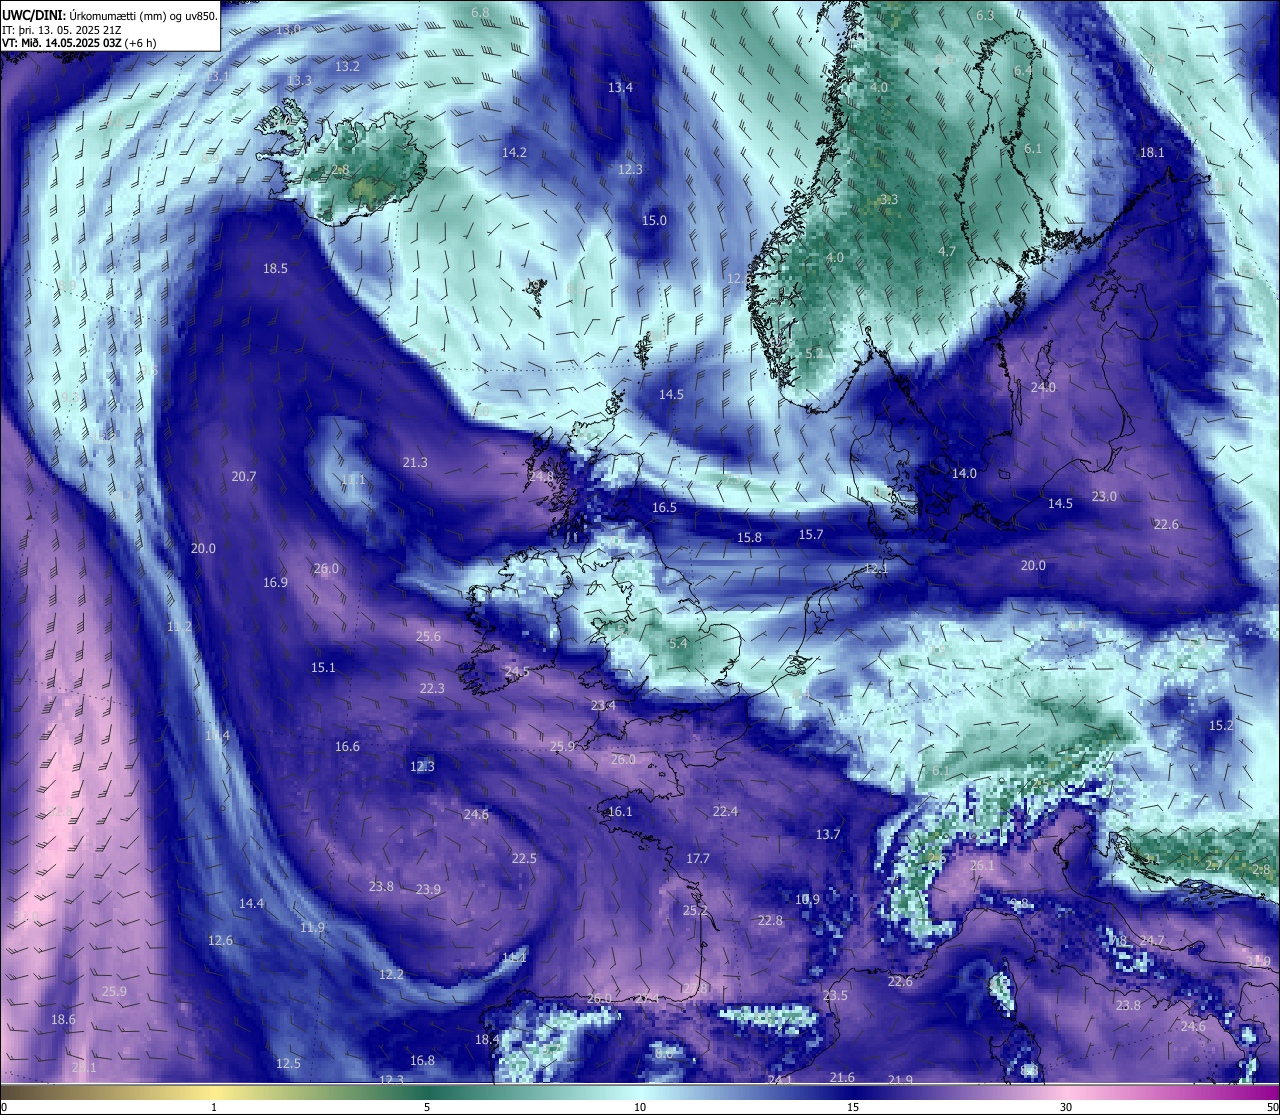Click the 14.0 value in the southern Baltic
The width and height of the screenshot is (1280, 1115).
point(964,474)
